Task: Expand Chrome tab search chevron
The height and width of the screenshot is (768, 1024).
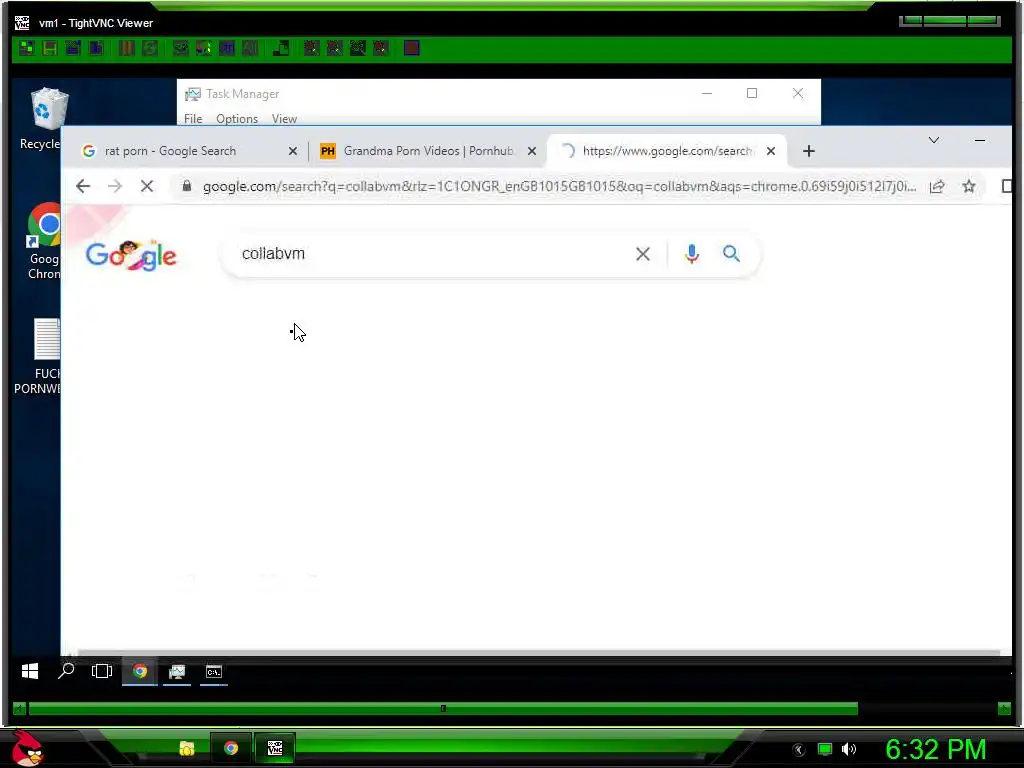Action: (x=934, y=140)
